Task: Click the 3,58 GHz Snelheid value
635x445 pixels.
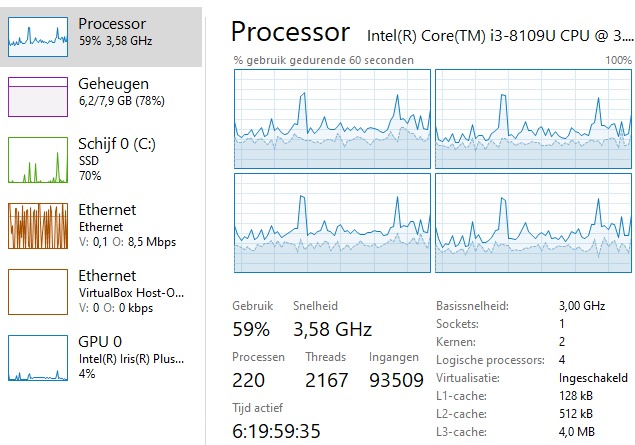Action: click(x=332, y=329)
